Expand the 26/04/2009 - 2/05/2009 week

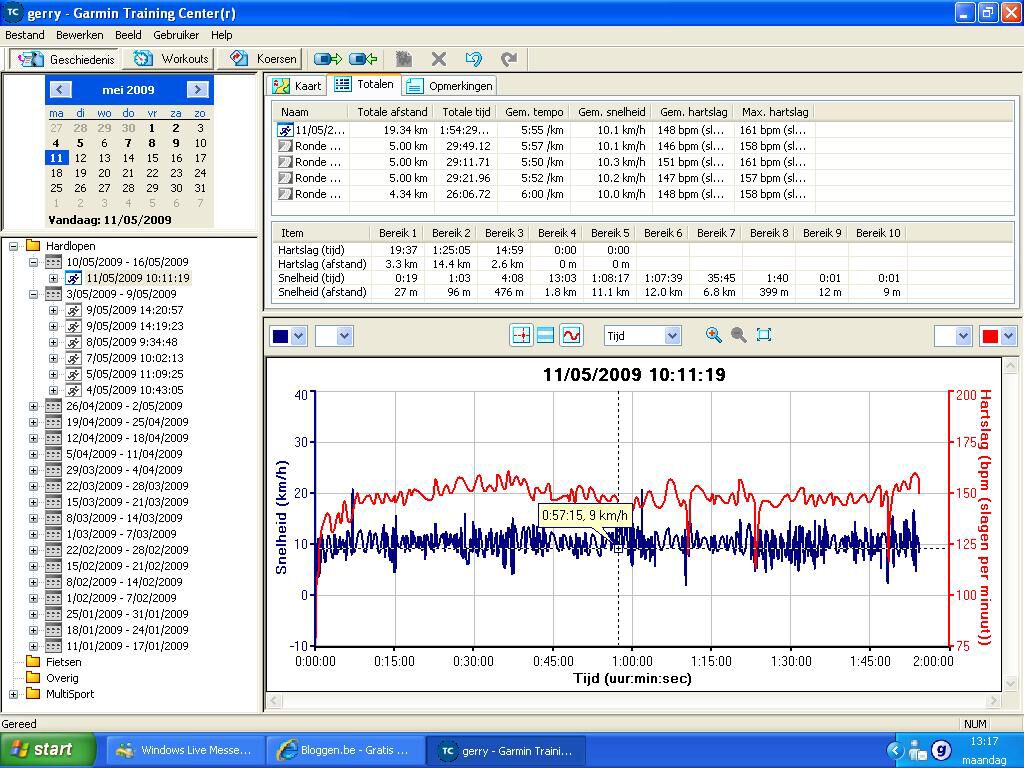pyautogui.click(x=33, y=406)
